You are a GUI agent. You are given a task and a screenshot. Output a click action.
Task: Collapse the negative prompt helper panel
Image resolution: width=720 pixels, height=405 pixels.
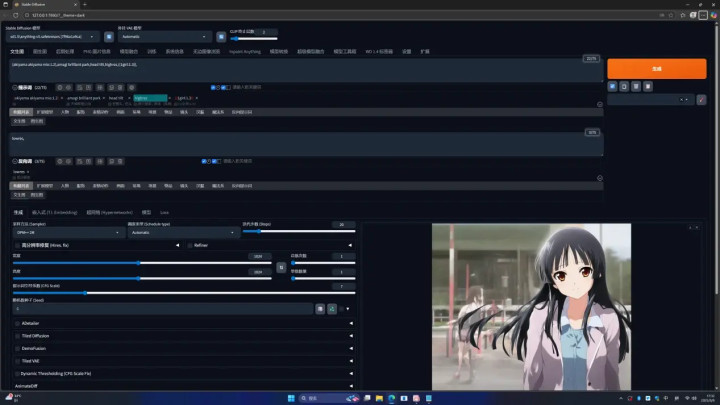pyautogui.click(x=15, y=161)
